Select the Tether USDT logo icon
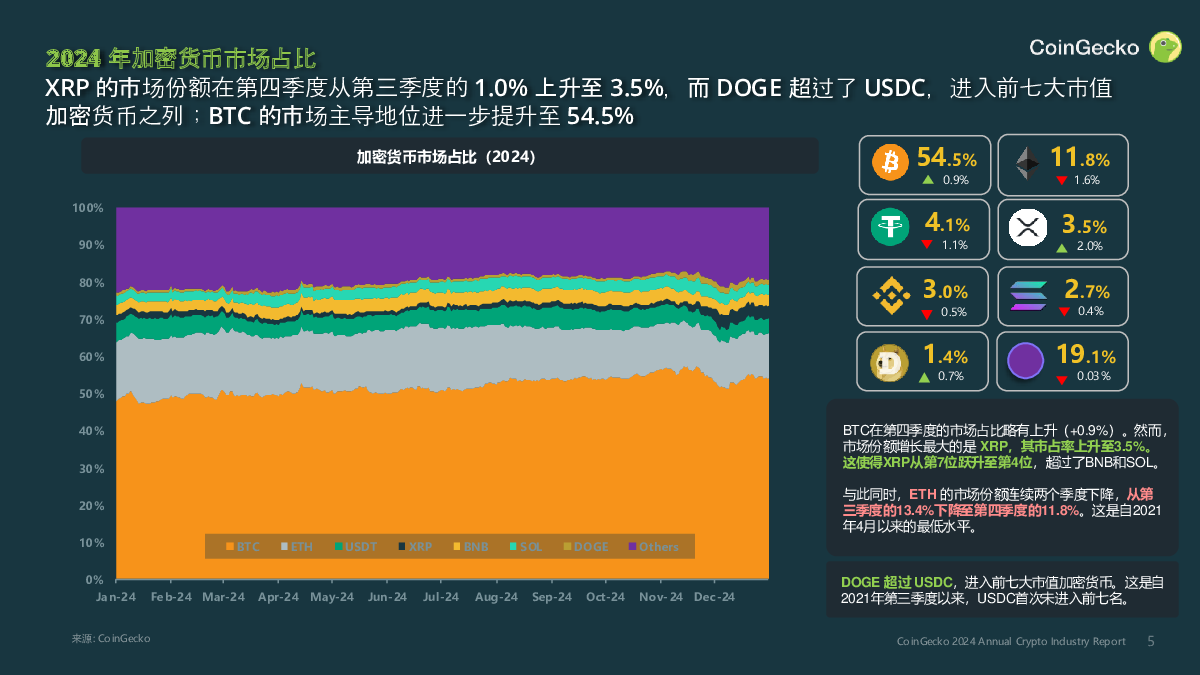Viewport: 1200px width, 675px height. [890, 229]
